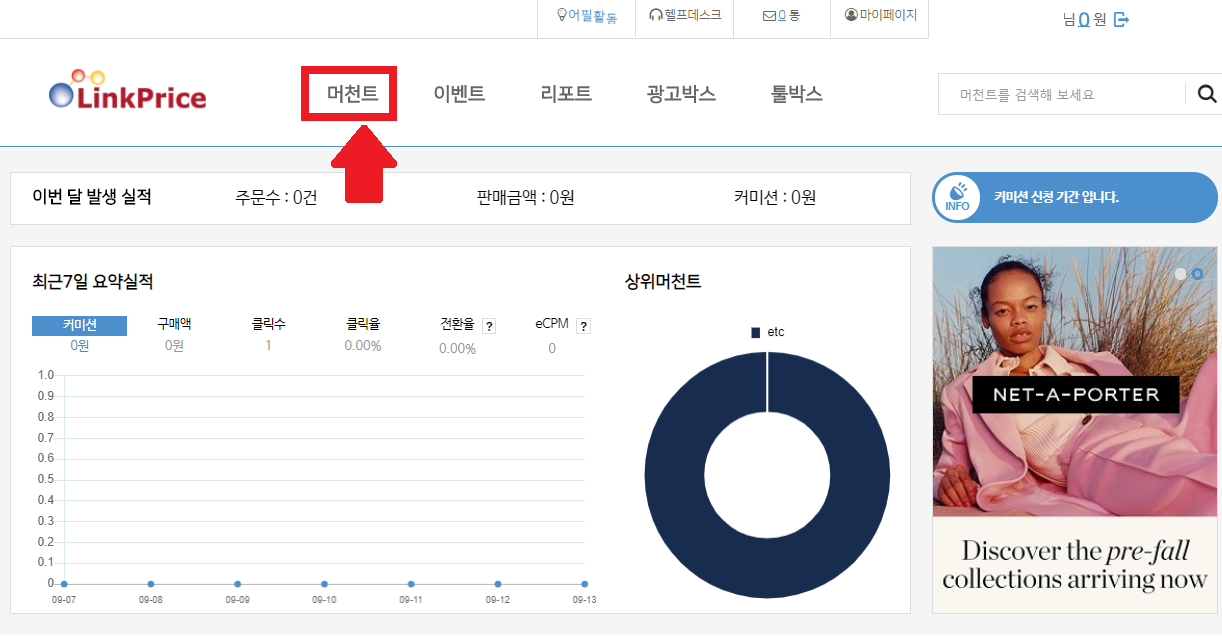Click the magnifier search icon
The width and height of the screenshot is (1222, 638).
(1207, 94)
